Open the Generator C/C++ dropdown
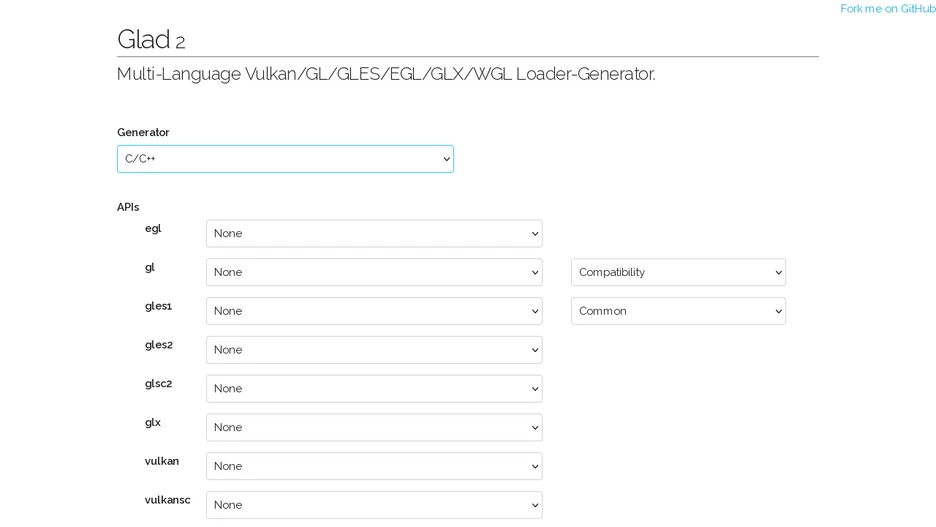This screenshot has height=527, width=936. (285, 159)
